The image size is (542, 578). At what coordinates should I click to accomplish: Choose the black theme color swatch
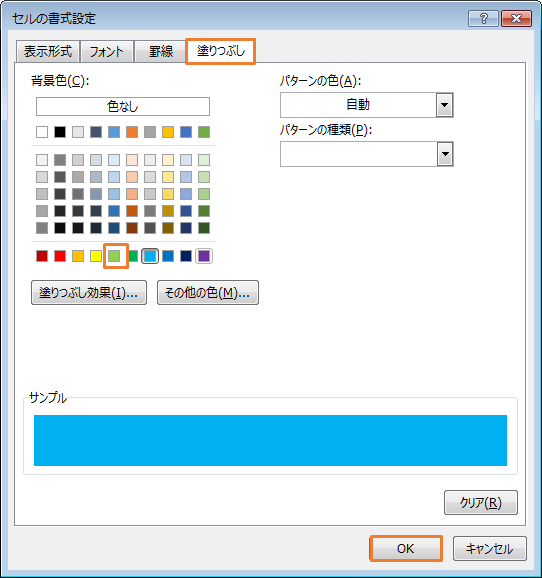(60, 132)
